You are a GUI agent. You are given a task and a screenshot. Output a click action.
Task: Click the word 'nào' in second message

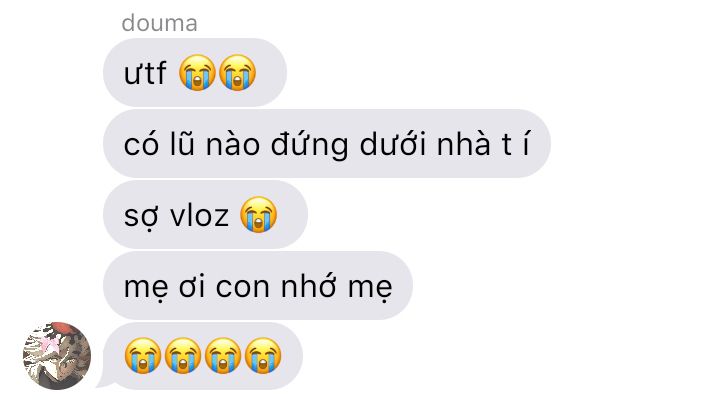[x=233, y=144]
